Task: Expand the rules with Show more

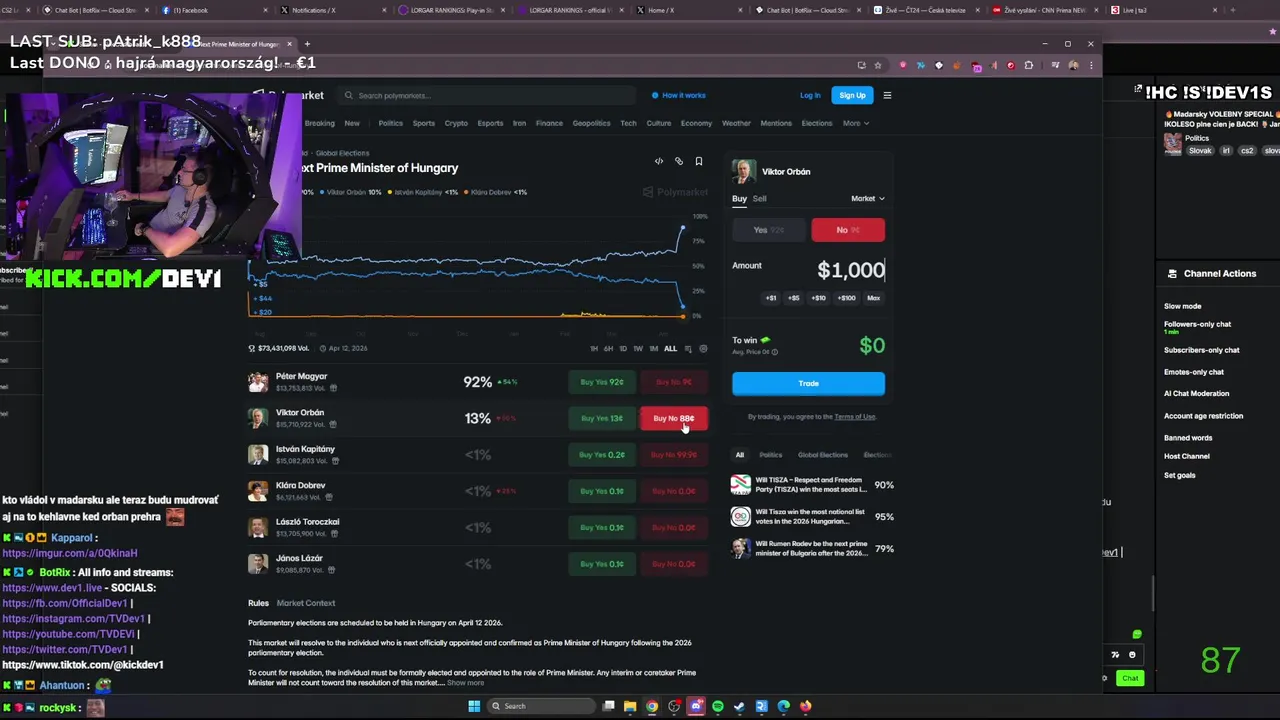Action: click(465, 683)
